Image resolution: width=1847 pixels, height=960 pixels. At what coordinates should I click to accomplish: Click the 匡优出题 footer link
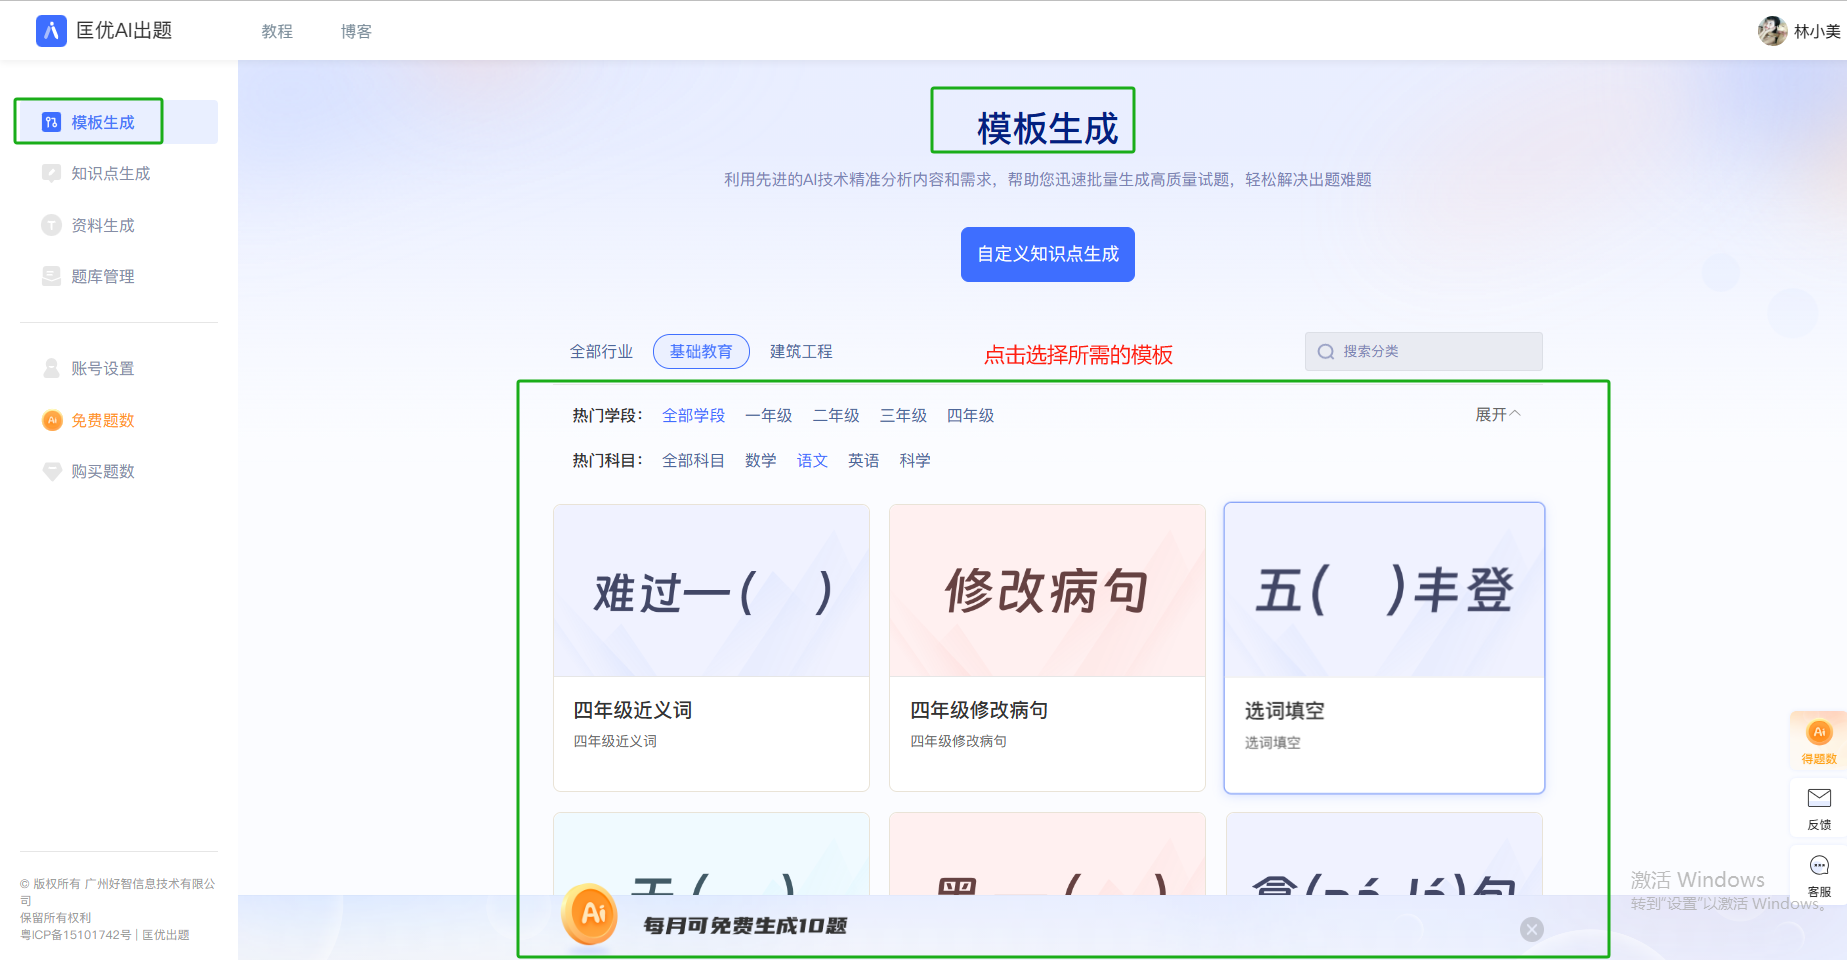point(166,935)
